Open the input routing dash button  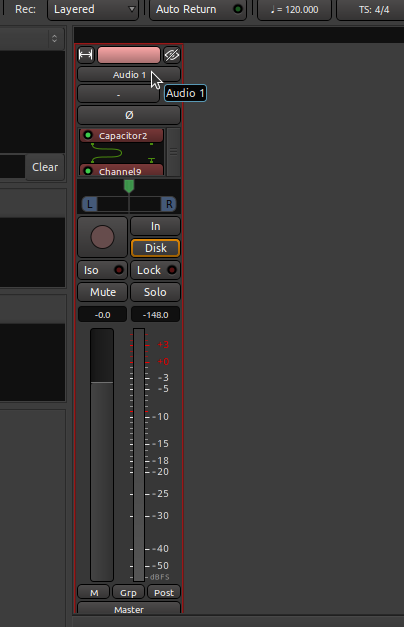tap(118, 95)
